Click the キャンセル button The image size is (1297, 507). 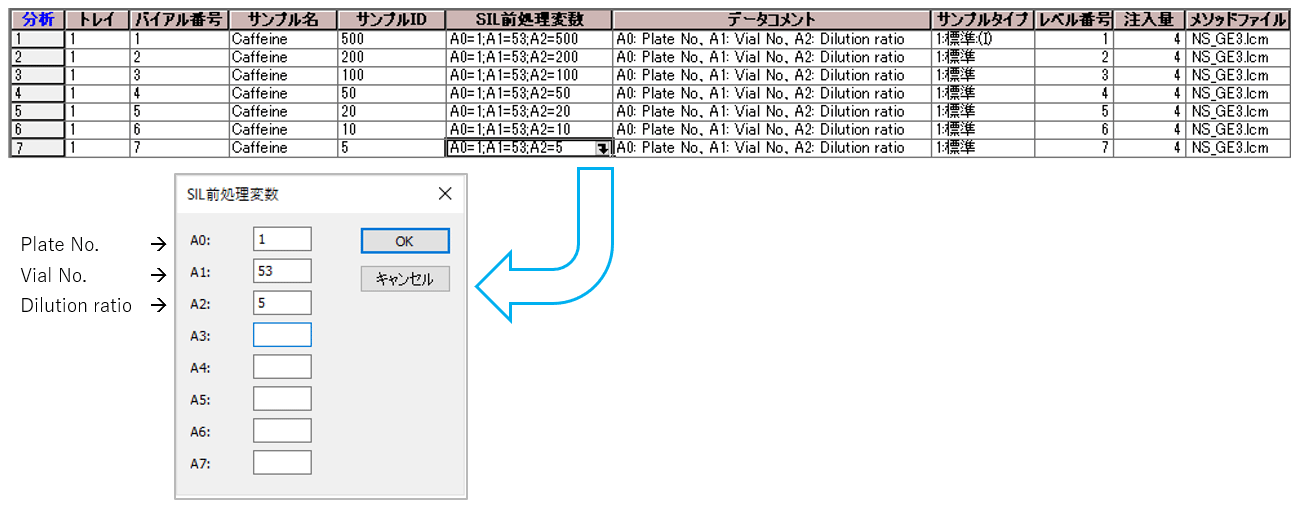click(405, 279)
